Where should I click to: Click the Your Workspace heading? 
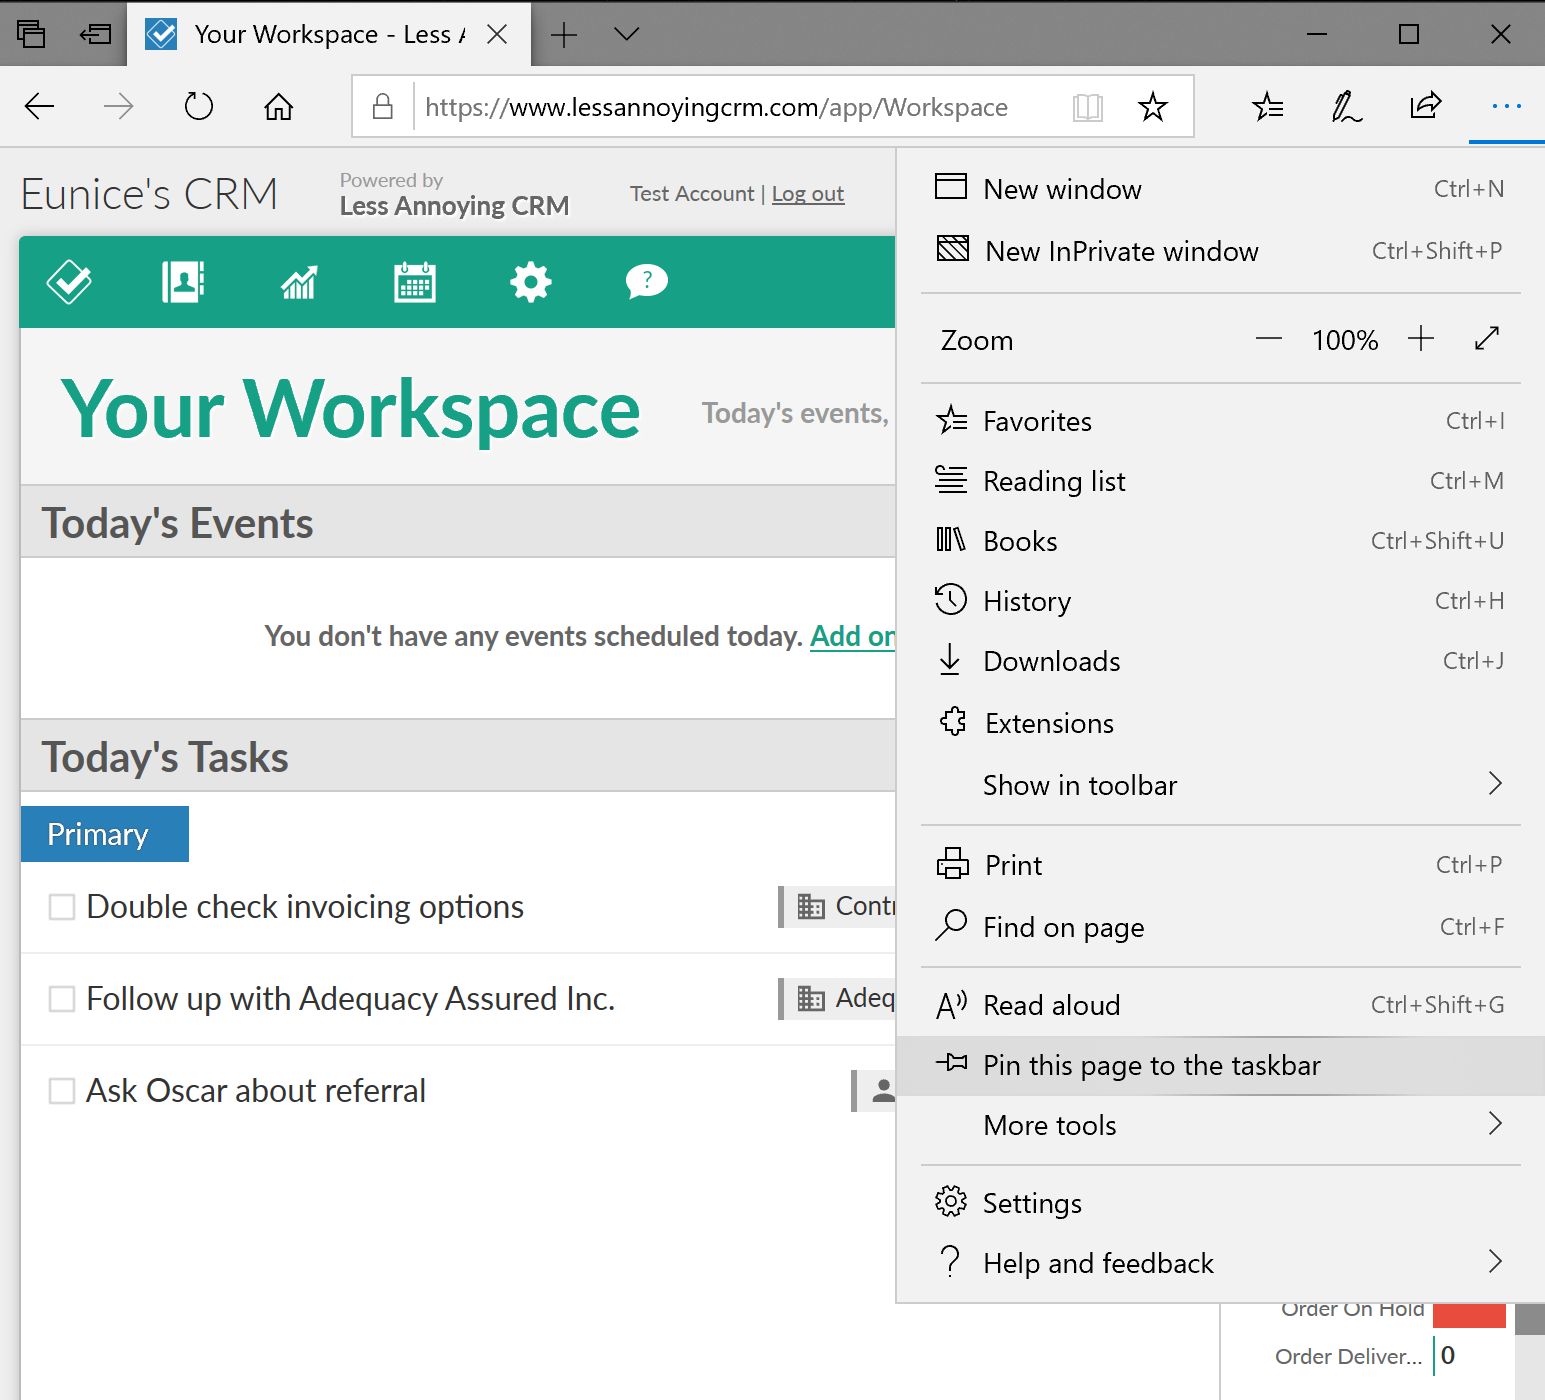[x=350, y=410]
